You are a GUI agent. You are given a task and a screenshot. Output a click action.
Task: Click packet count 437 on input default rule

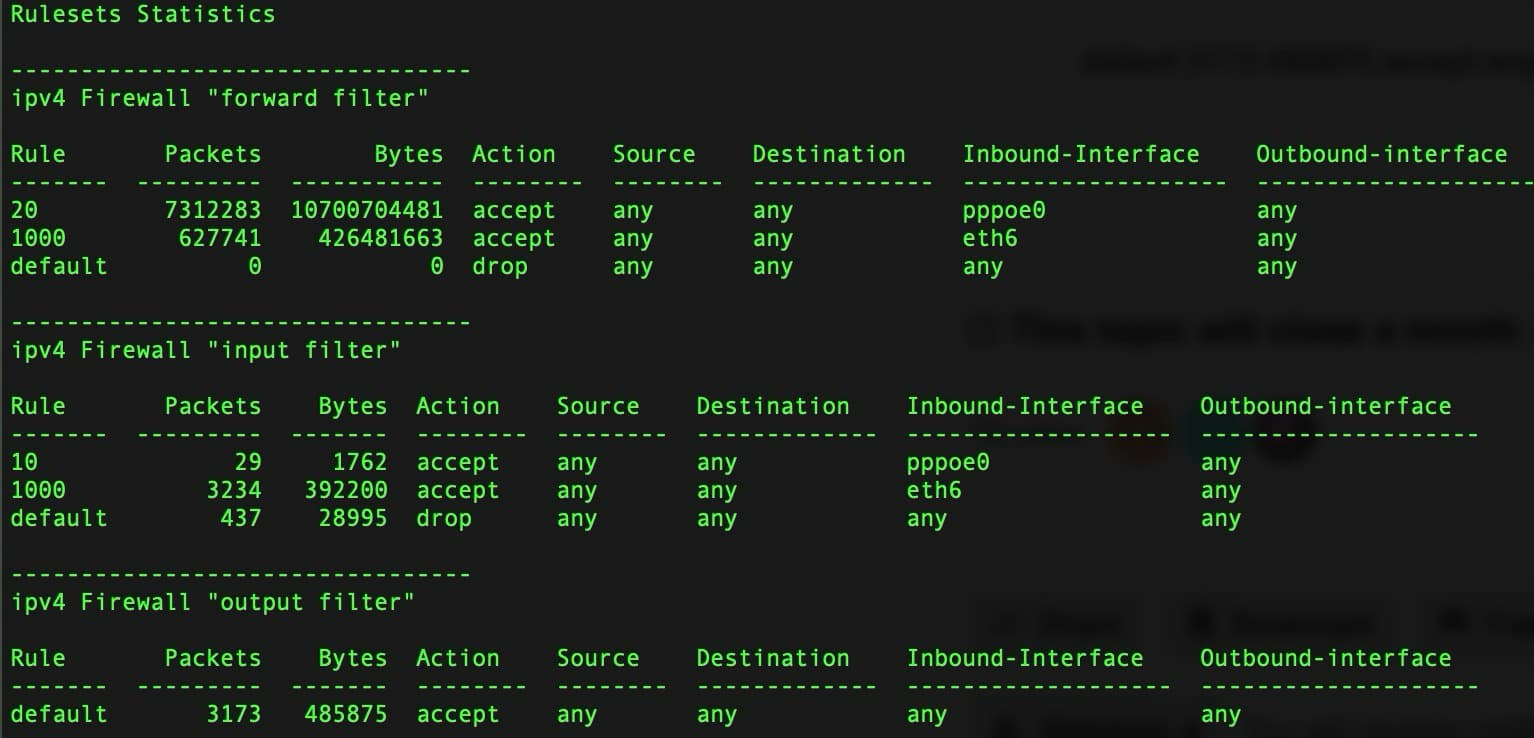point(241,519)
